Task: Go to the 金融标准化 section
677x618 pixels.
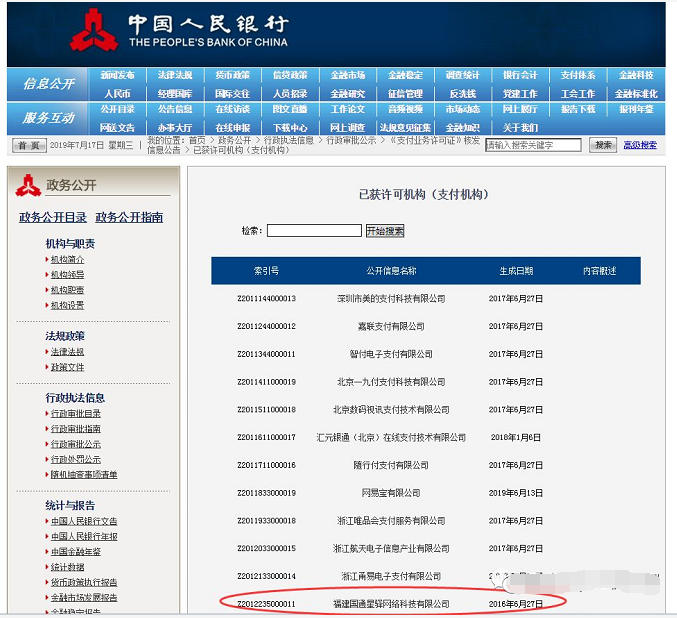Action: coord(636,94)
